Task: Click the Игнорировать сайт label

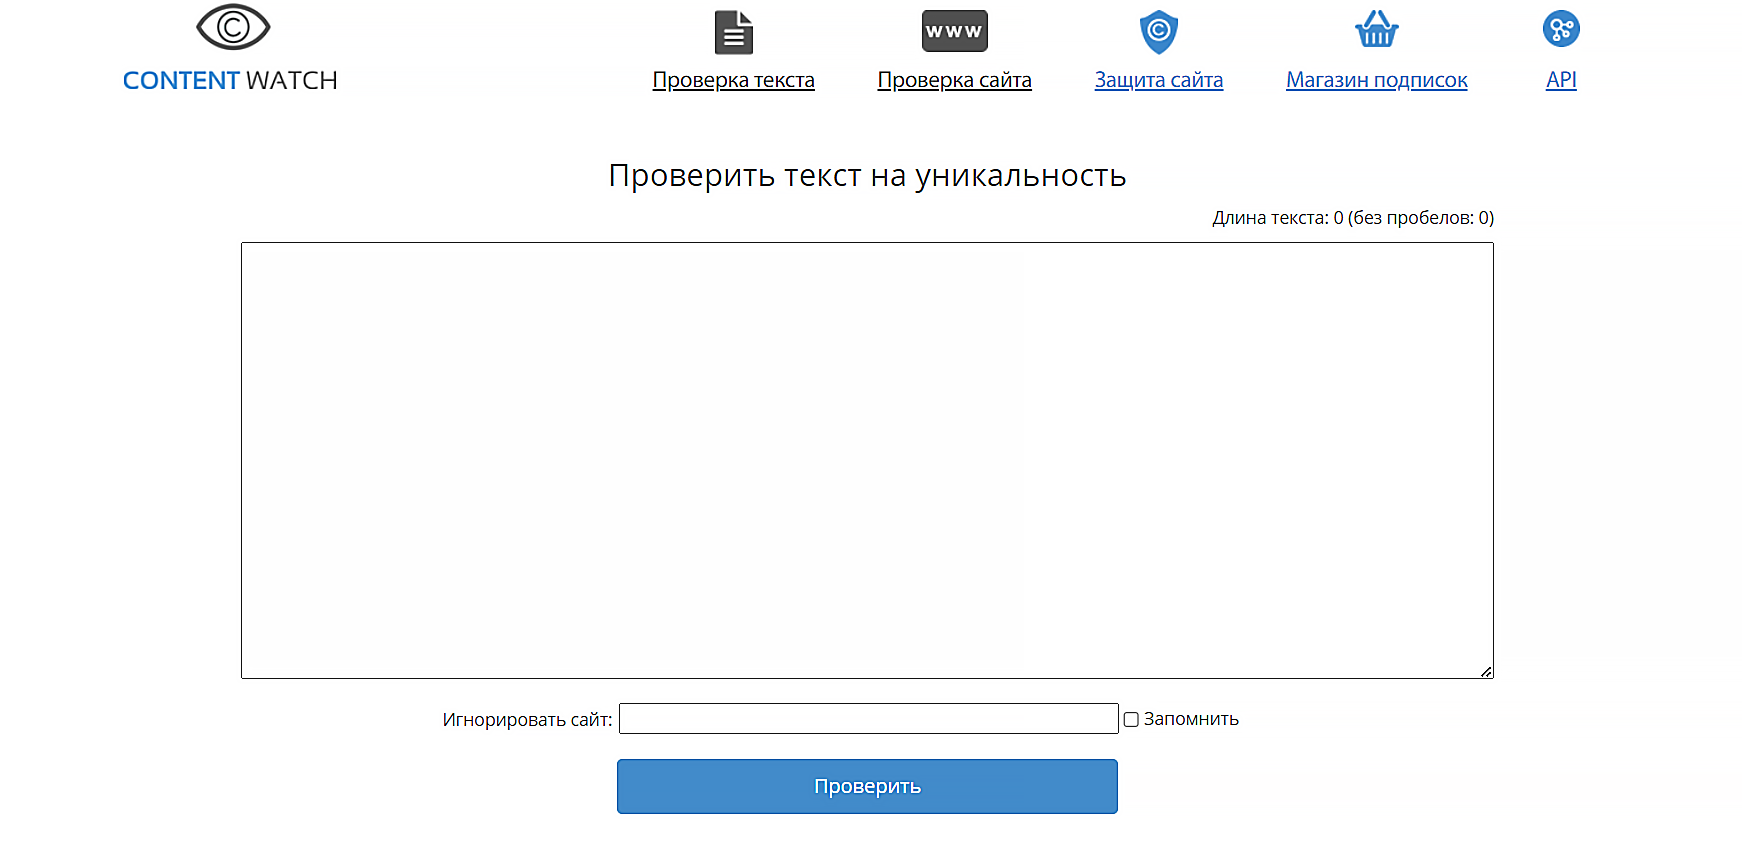Action: pos(527,720)
